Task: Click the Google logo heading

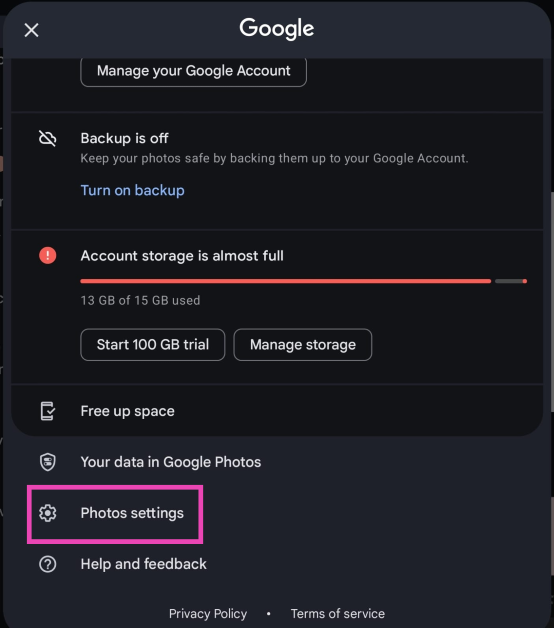Action: tap(277, 29)
